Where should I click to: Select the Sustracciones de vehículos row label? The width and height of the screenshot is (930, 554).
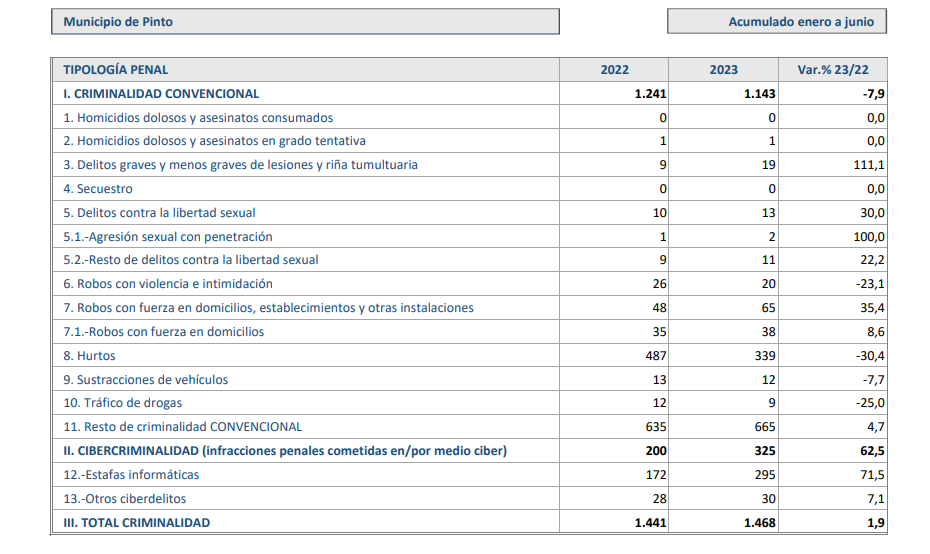[x=146, y=380]
